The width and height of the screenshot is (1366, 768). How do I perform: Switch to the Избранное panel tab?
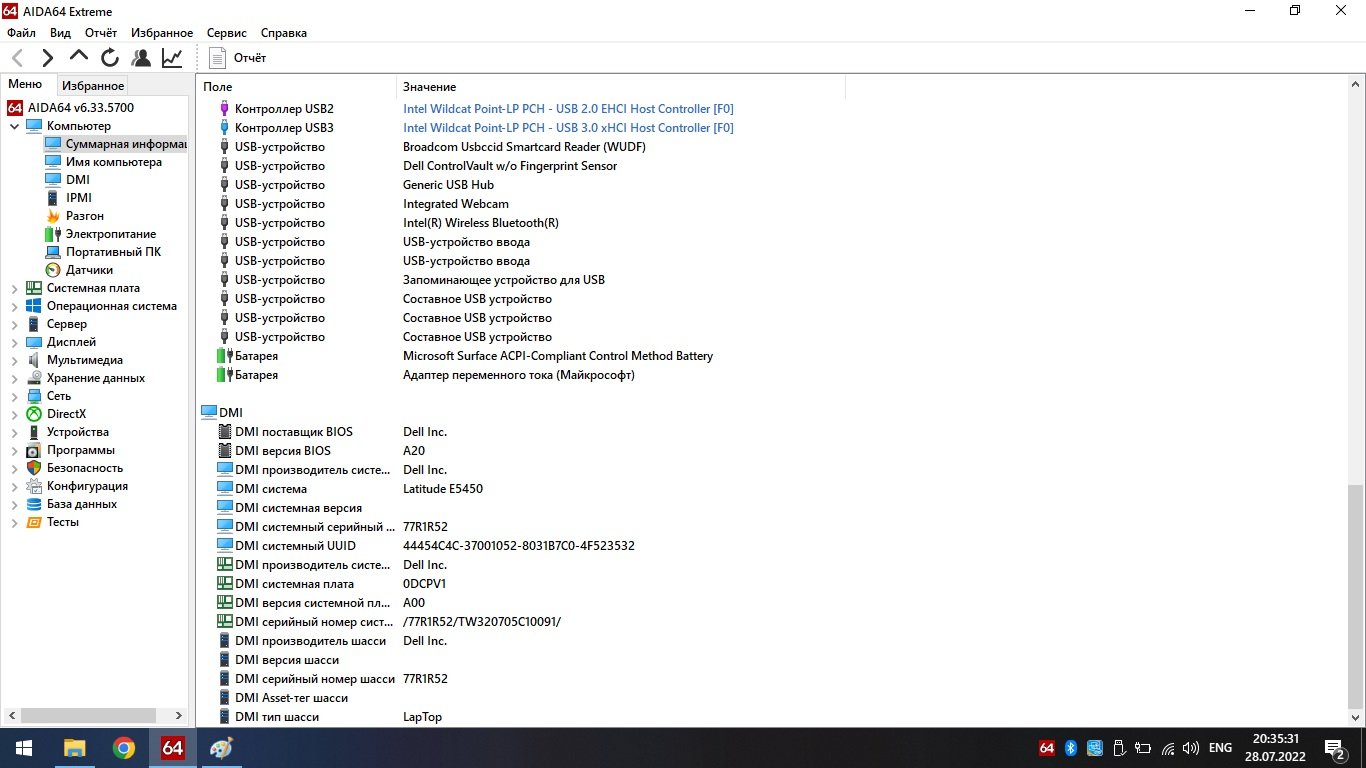93,86
